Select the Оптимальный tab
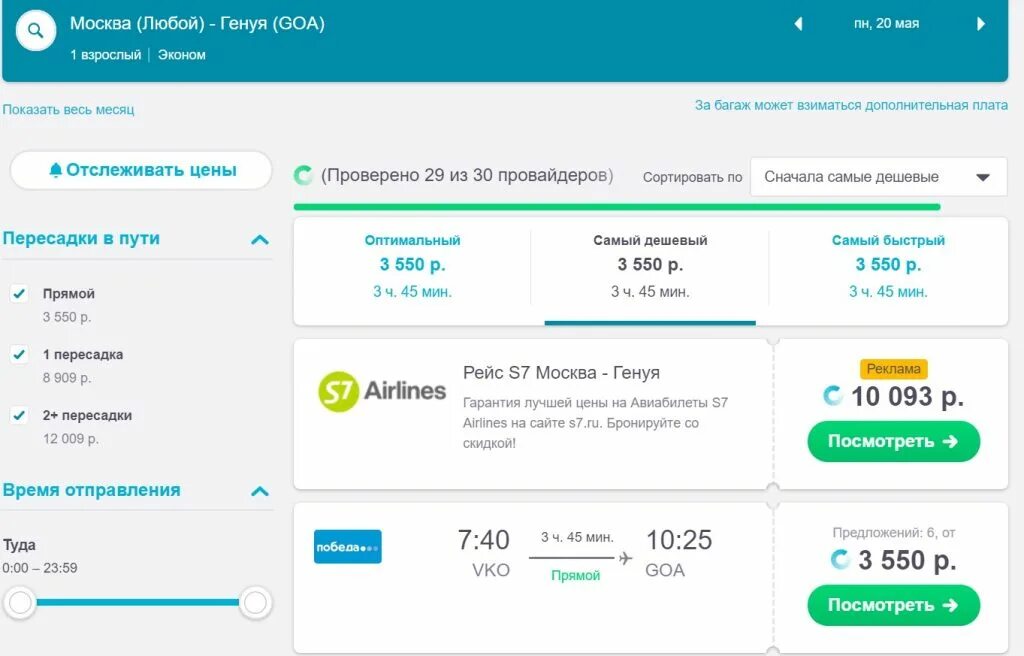This screenshot has width=1024, height=656. [412, 266]
